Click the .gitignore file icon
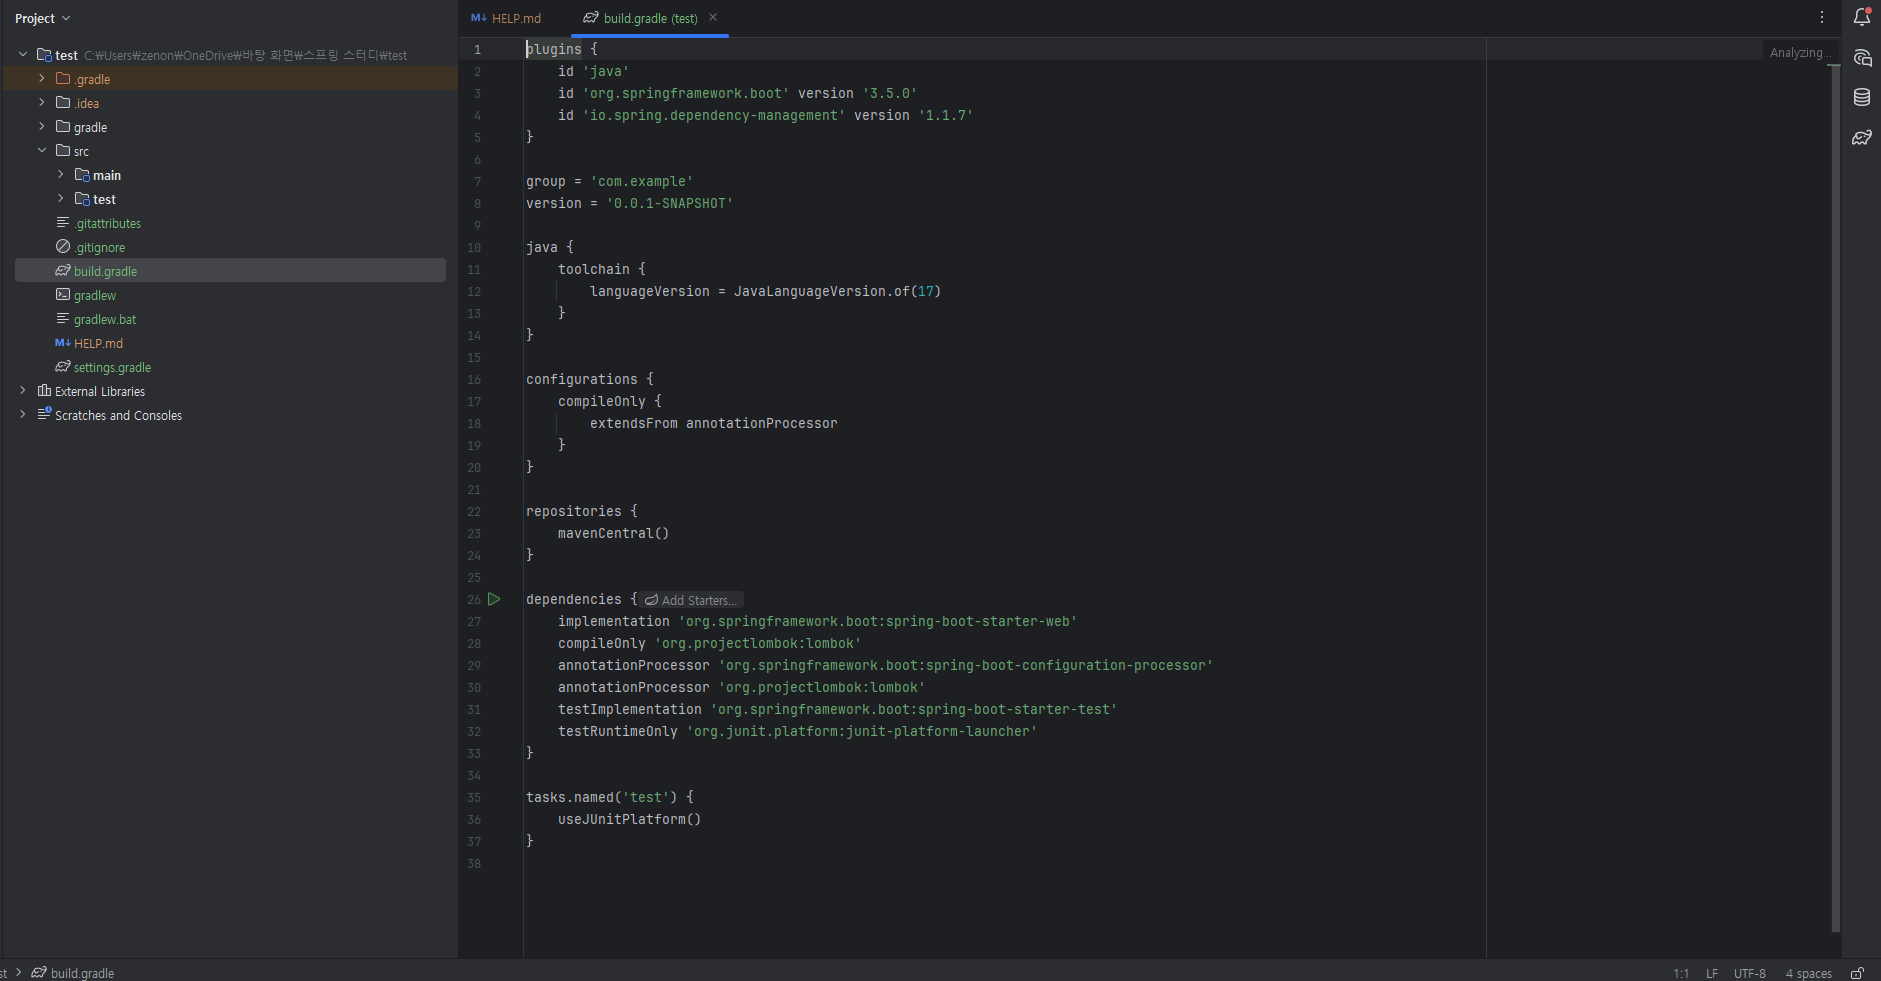The width and height of the screenshot is (1881, 981). coord(63,247)
